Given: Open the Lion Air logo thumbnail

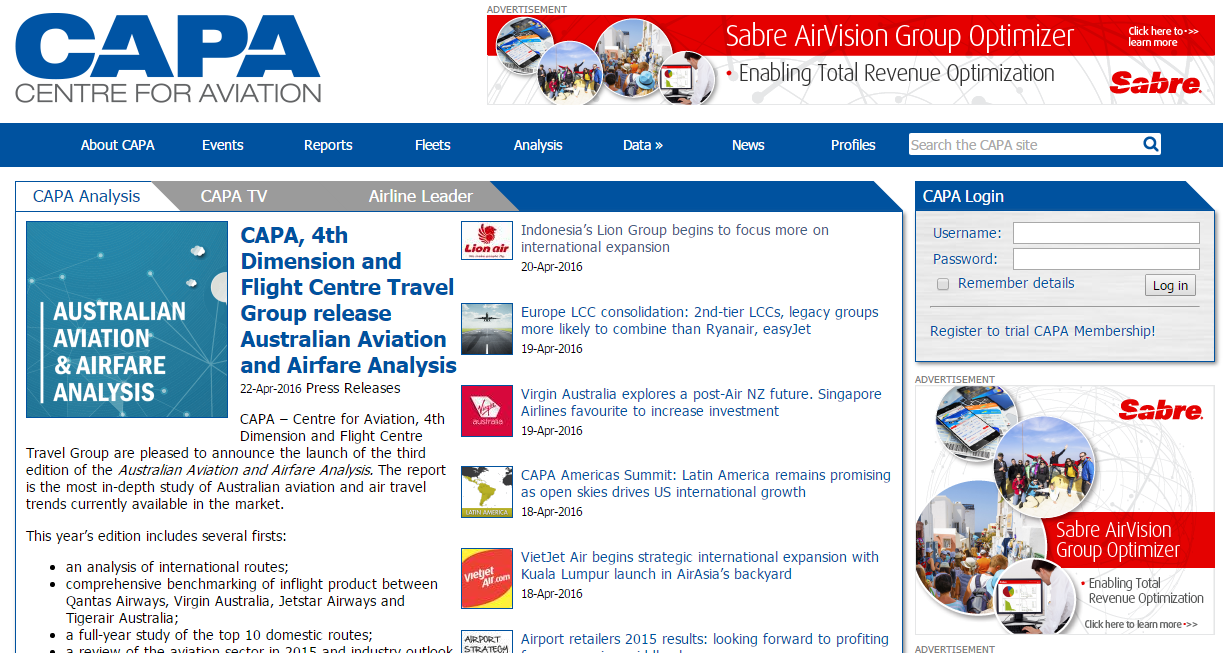Looking at the screenshot, I should pyautogui.click(x=487, y=241).
